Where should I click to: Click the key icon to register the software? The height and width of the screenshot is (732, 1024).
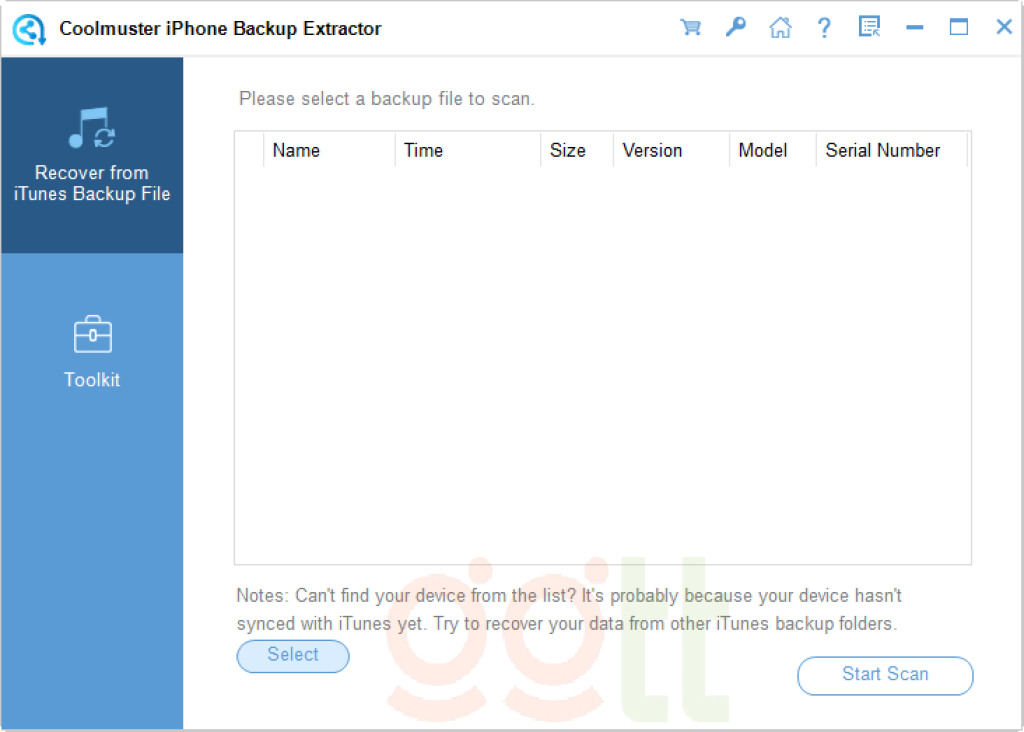(x=736, y=27)
